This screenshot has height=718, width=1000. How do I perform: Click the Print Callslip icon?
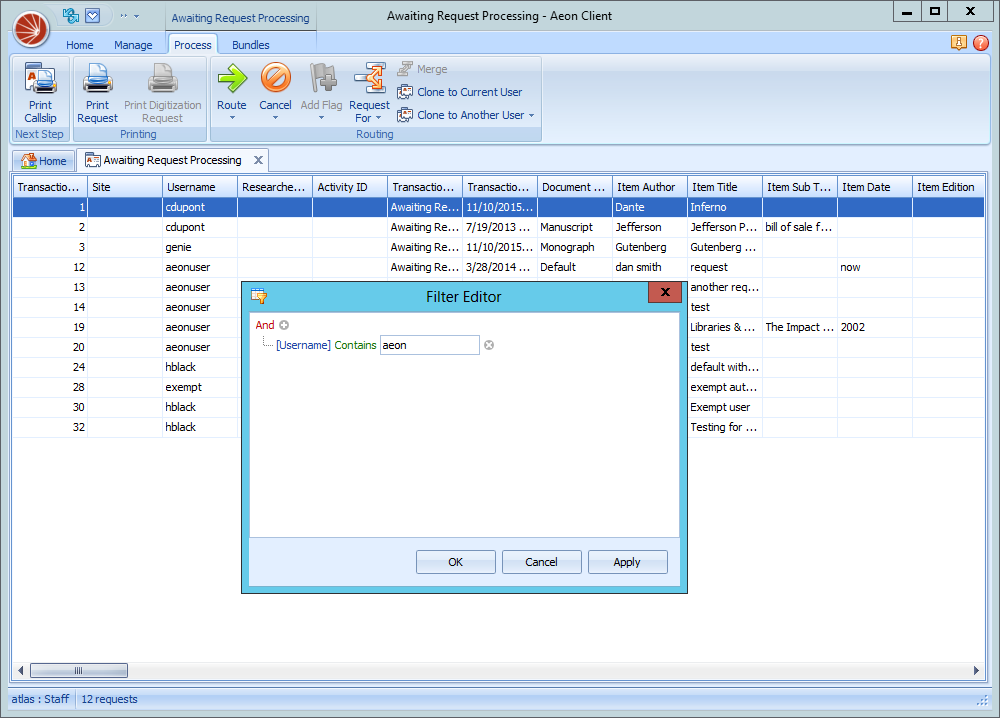click(40, 78)
